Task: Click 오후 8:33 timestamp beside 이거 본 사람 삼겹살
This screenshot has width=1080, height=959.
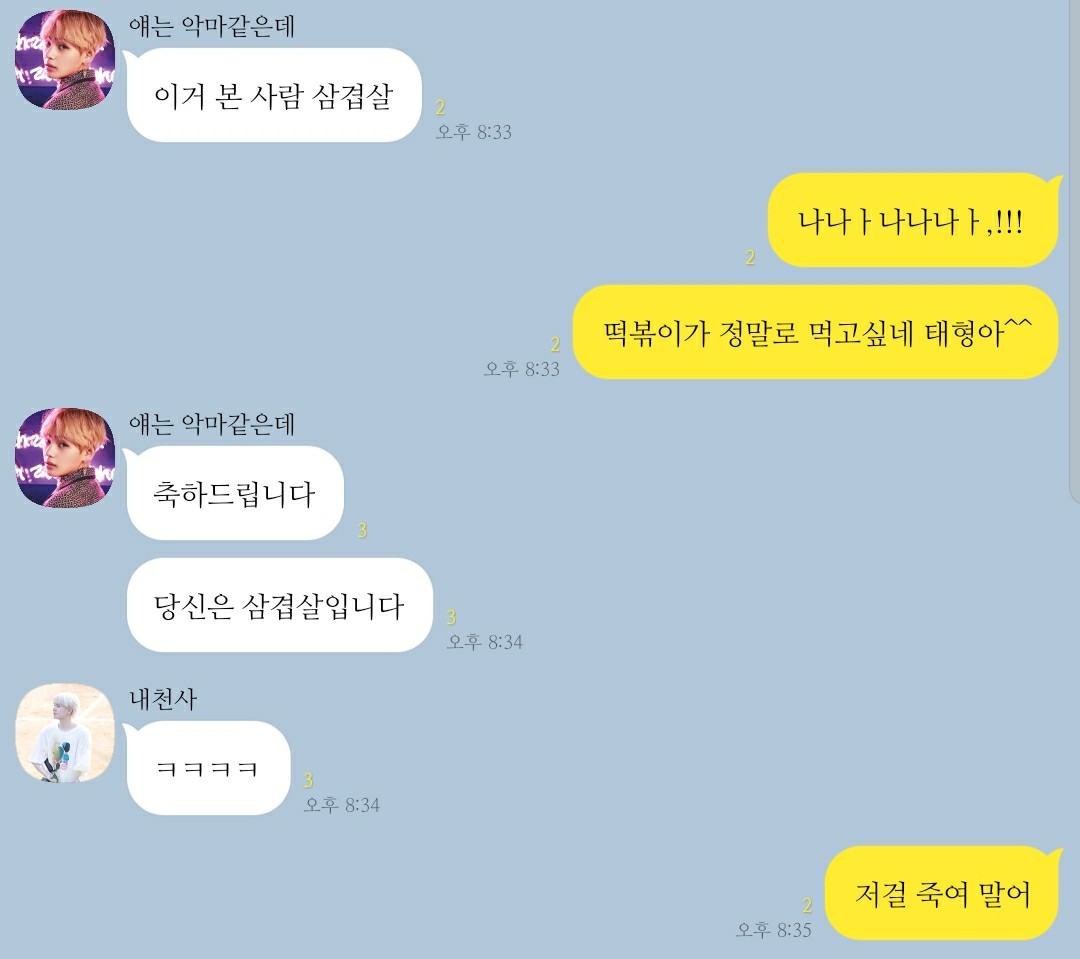Action: [474, 132]
